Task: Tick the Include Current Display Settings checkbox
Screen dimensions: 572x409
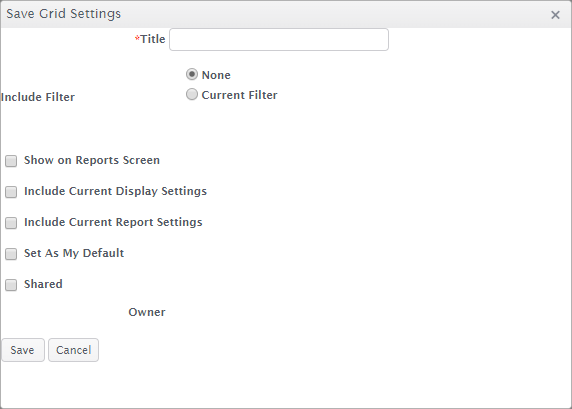Action: (x=11, y=192)
